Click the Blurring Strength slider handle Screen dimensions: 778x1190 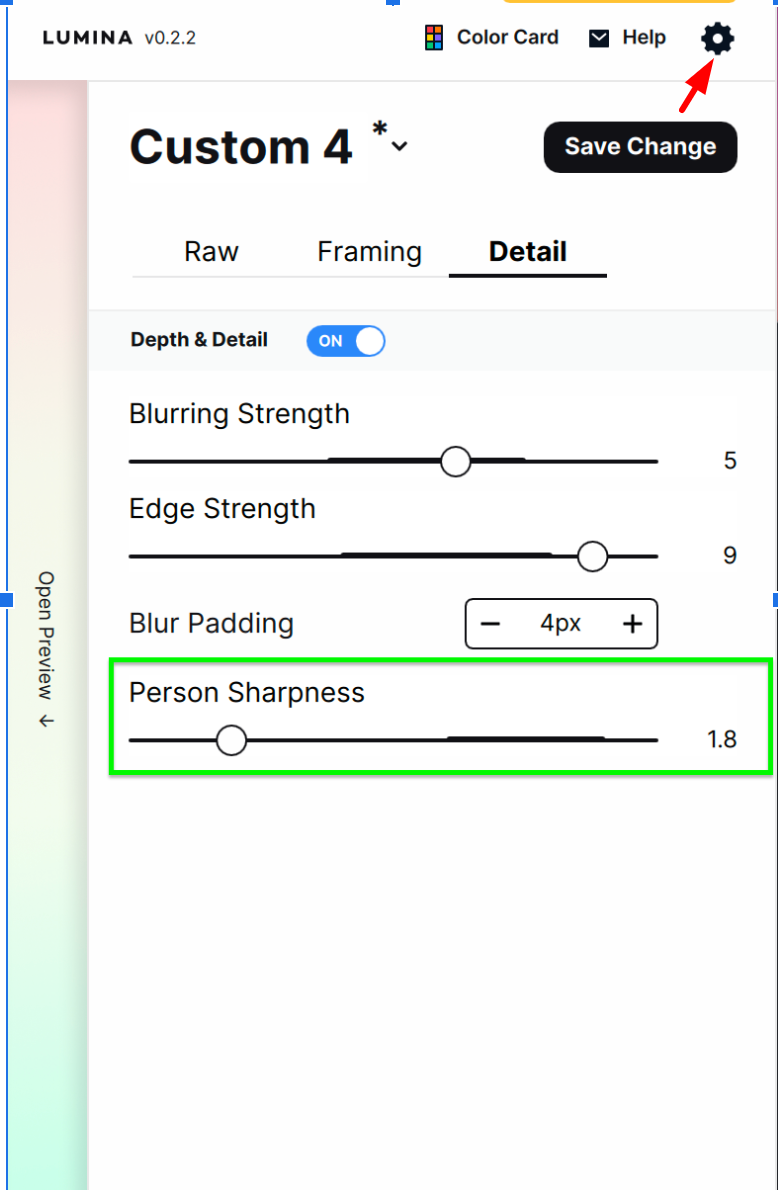456,461
